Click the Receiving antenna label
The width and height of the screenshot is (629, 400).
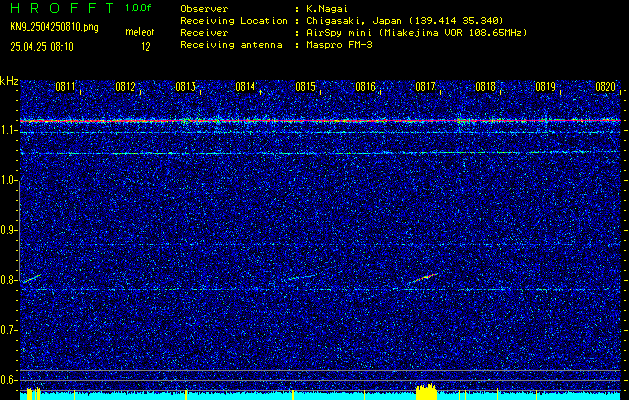click(231, 45)
